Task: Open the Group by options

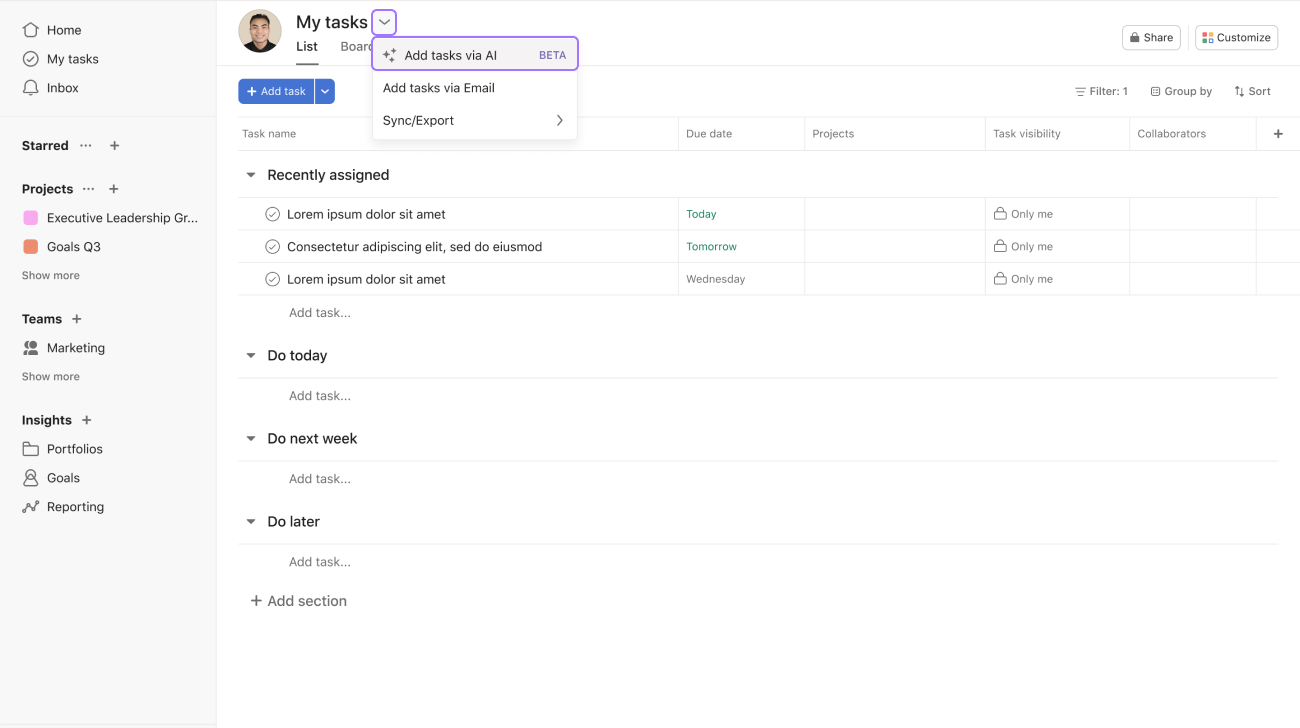Action: tap(1181, 91)
